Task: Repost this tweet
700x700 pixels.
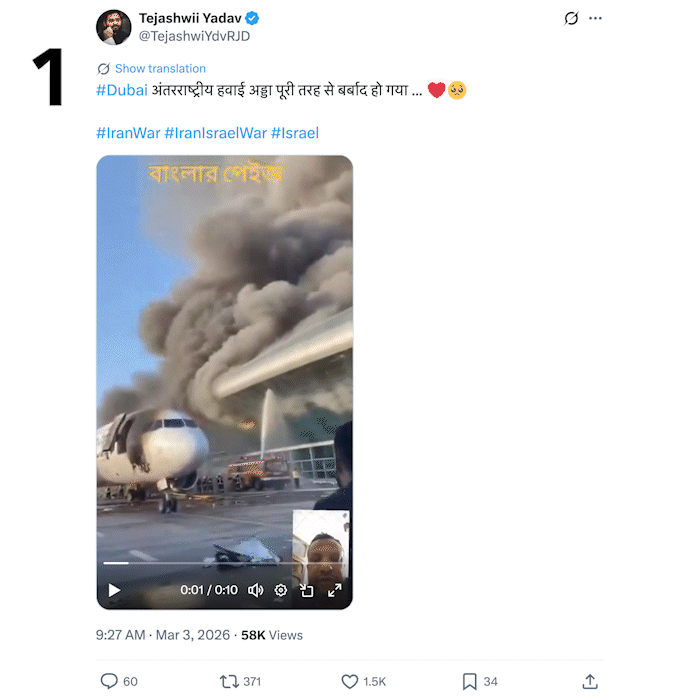Action: coord(229,681)
